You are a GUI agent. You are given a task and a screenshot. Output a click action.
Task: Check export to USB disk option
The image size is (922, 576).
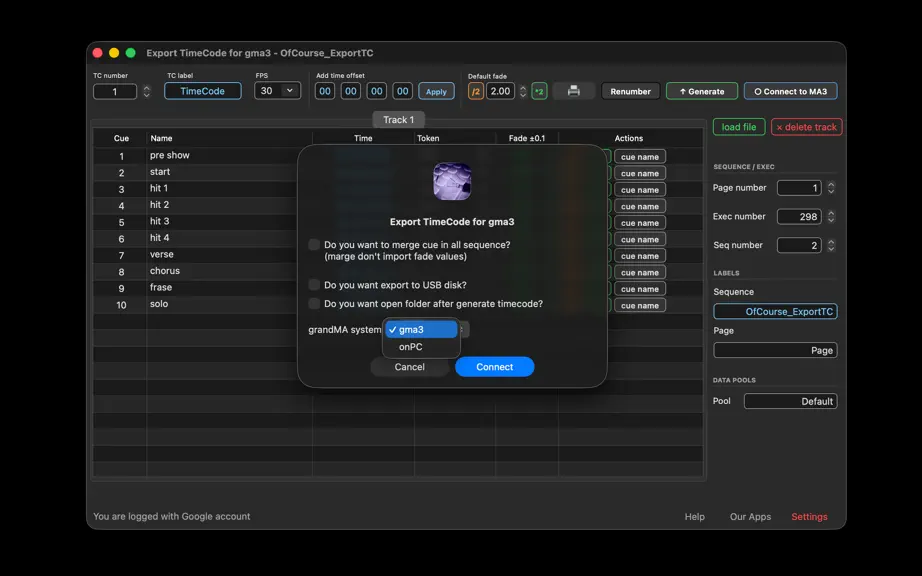pyautogui.click(x=314, y=284)
